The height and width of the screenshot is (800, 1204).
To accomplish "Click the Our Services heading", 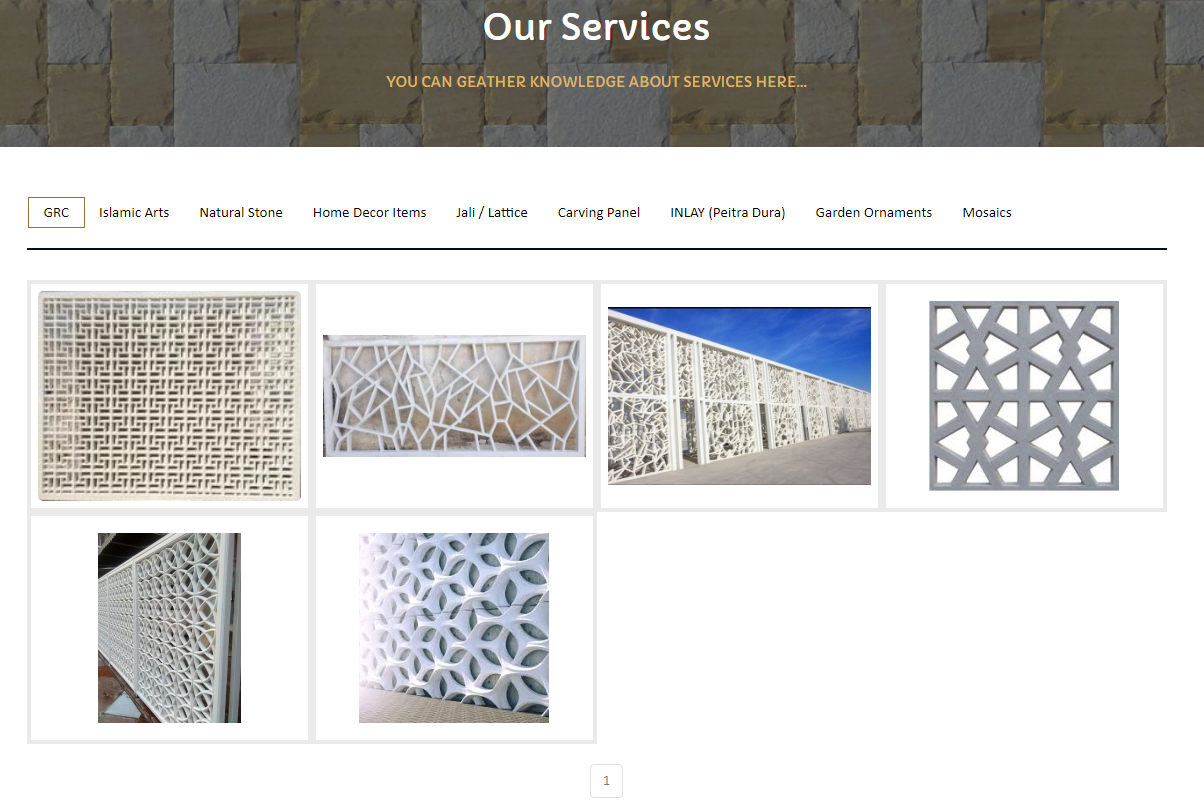I will tap(597, 27).
